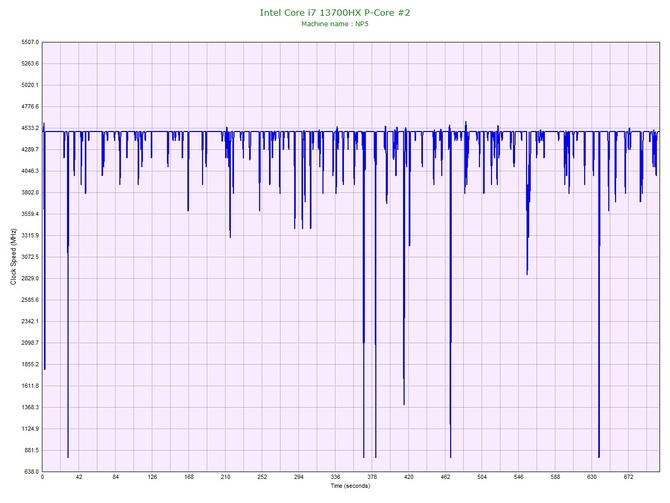This screenshot has height=503, width=670.
Task: Click the 546 time-axis label
Action: coord(518,477)
